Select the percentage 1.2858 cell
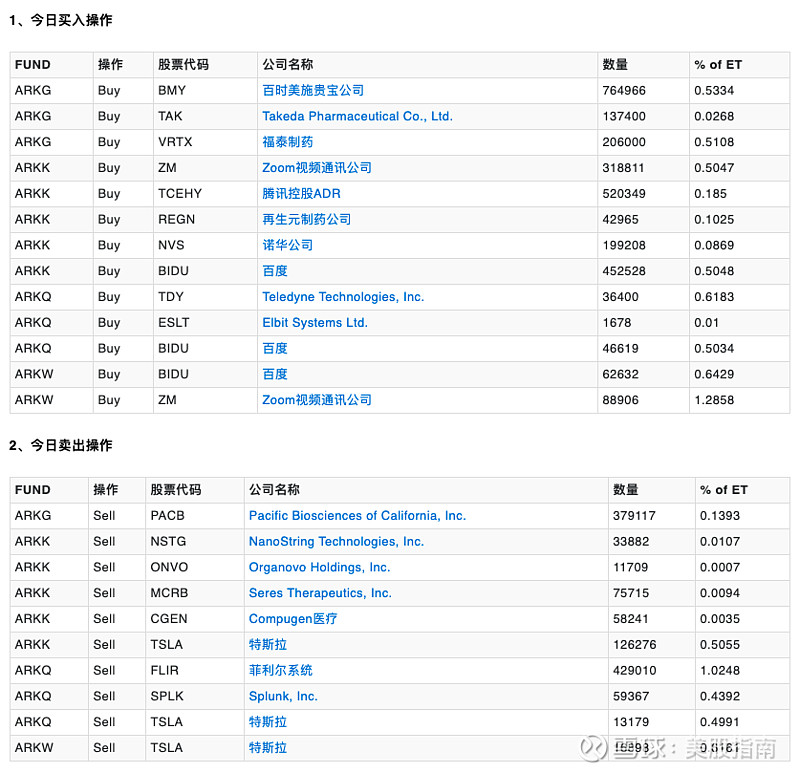This screenshot has height=773, width=800. (740, 400)
